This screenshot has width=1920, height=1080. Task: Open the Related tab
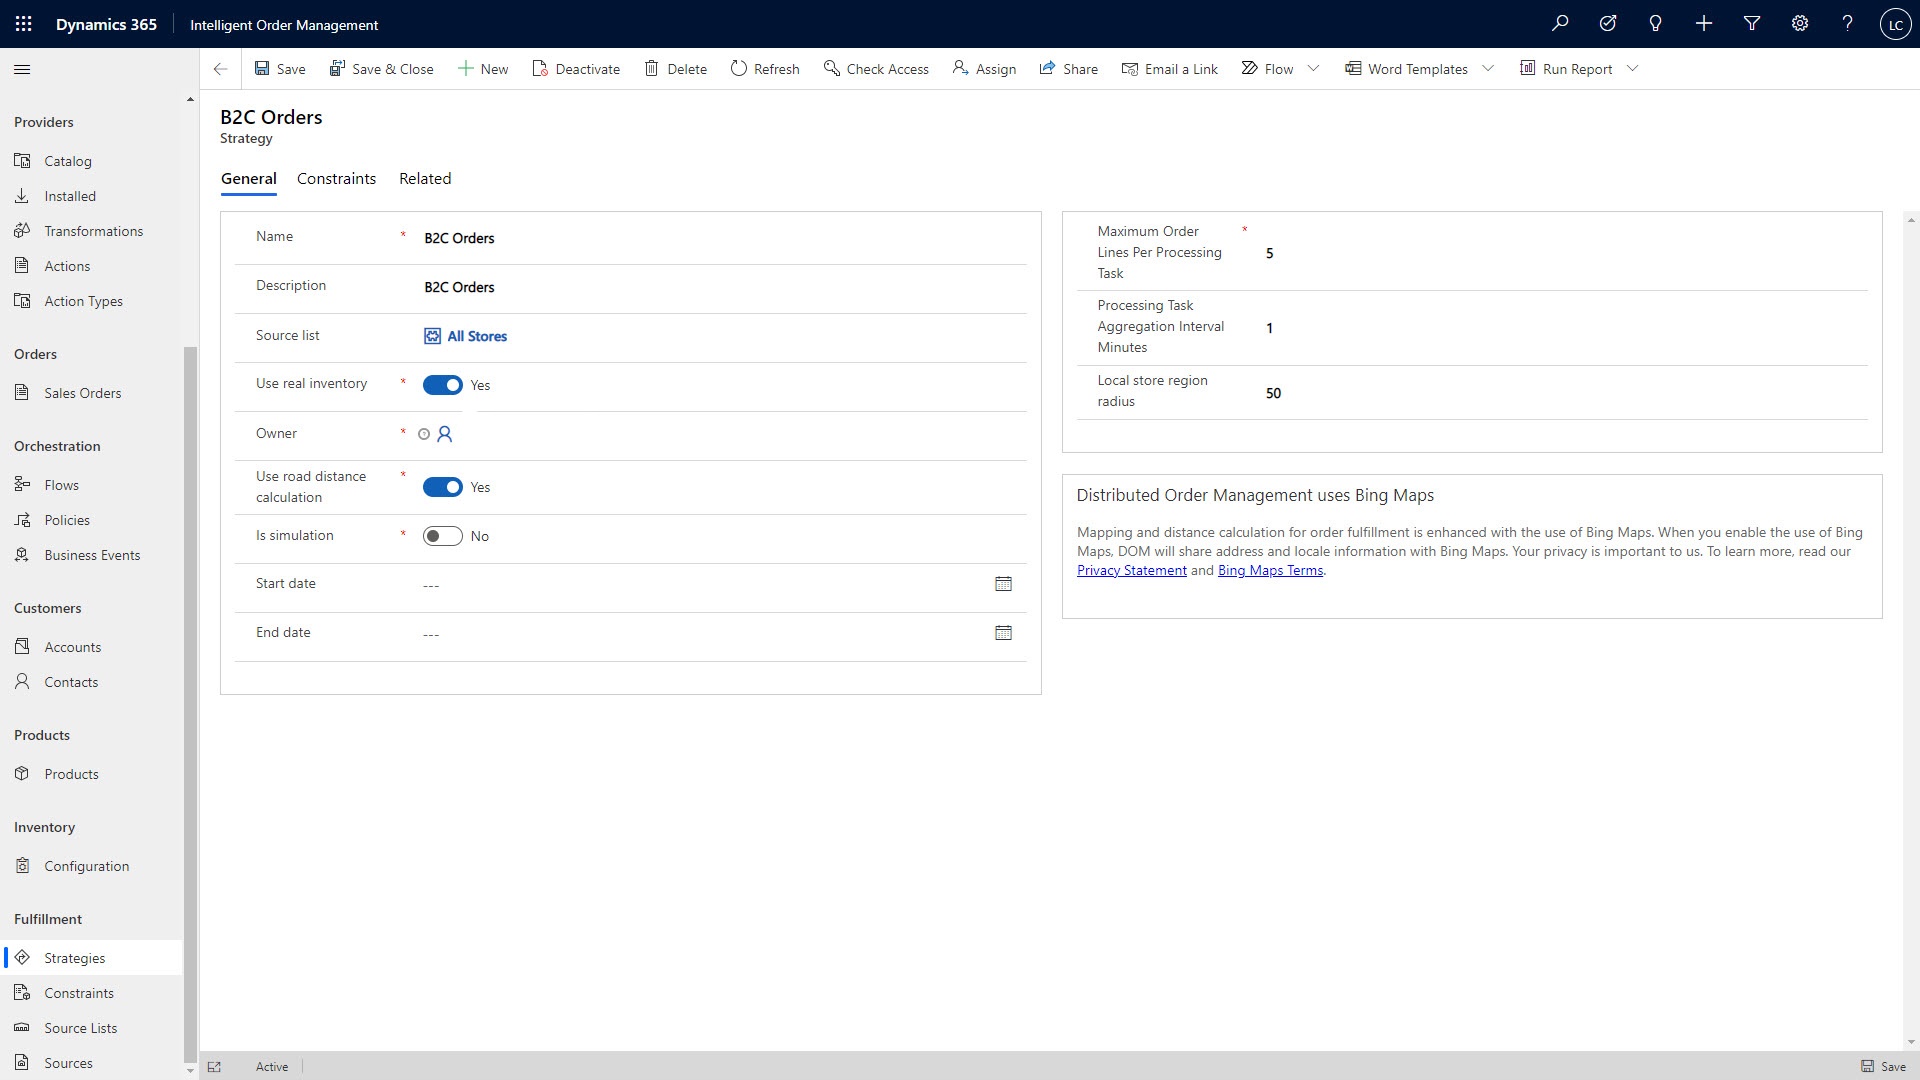point(425,179)
